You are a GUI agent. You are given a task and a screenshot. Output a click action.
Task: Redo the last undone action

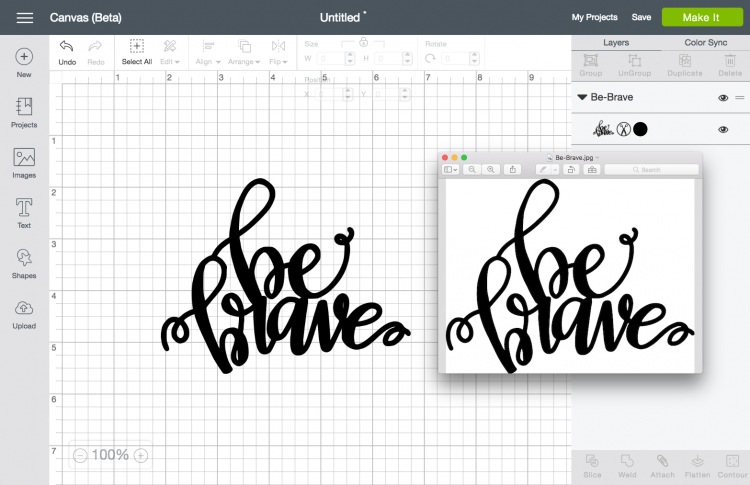[96, 53]
